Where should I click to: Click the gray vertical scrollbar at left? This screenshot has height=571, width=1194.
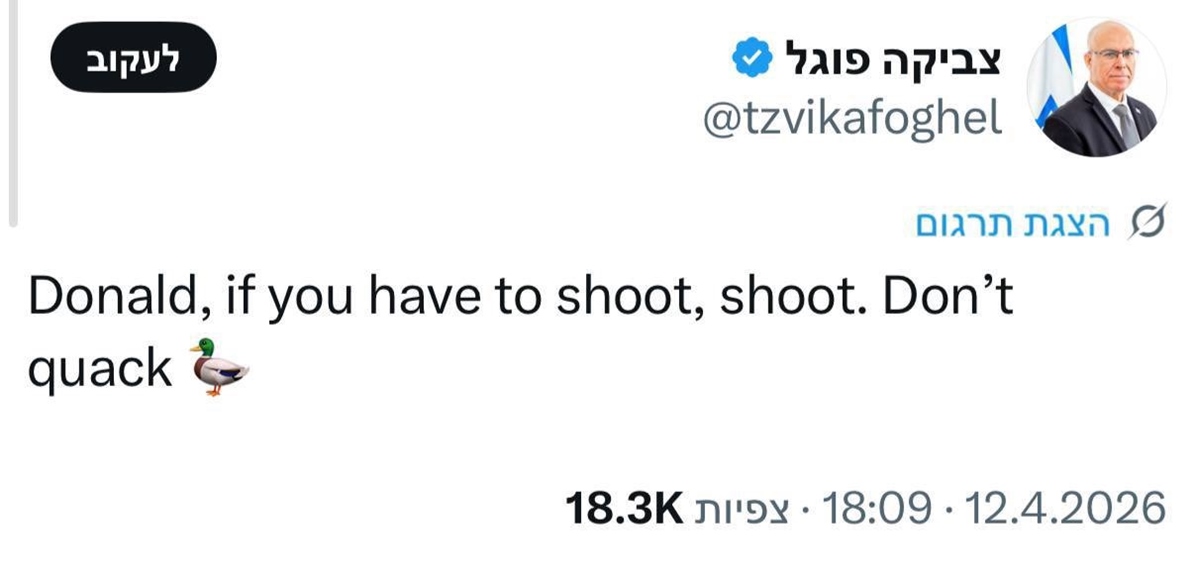coord(12,110)
